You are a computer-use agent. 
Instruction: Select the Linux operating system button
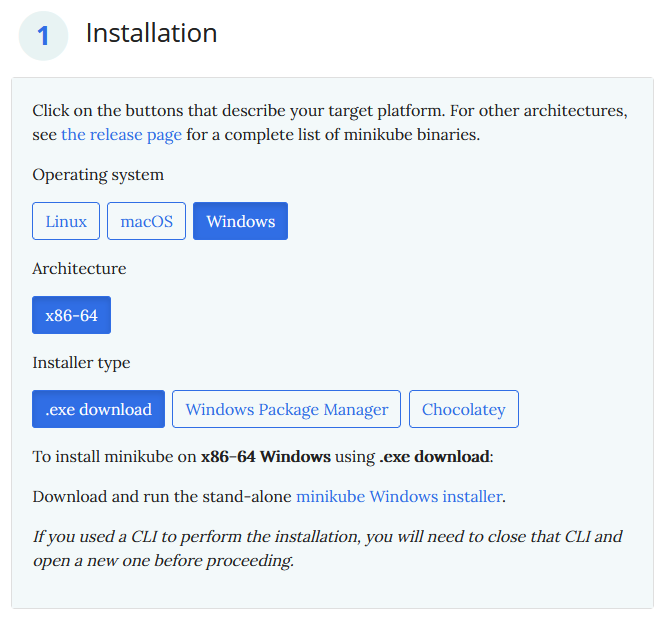66,221
